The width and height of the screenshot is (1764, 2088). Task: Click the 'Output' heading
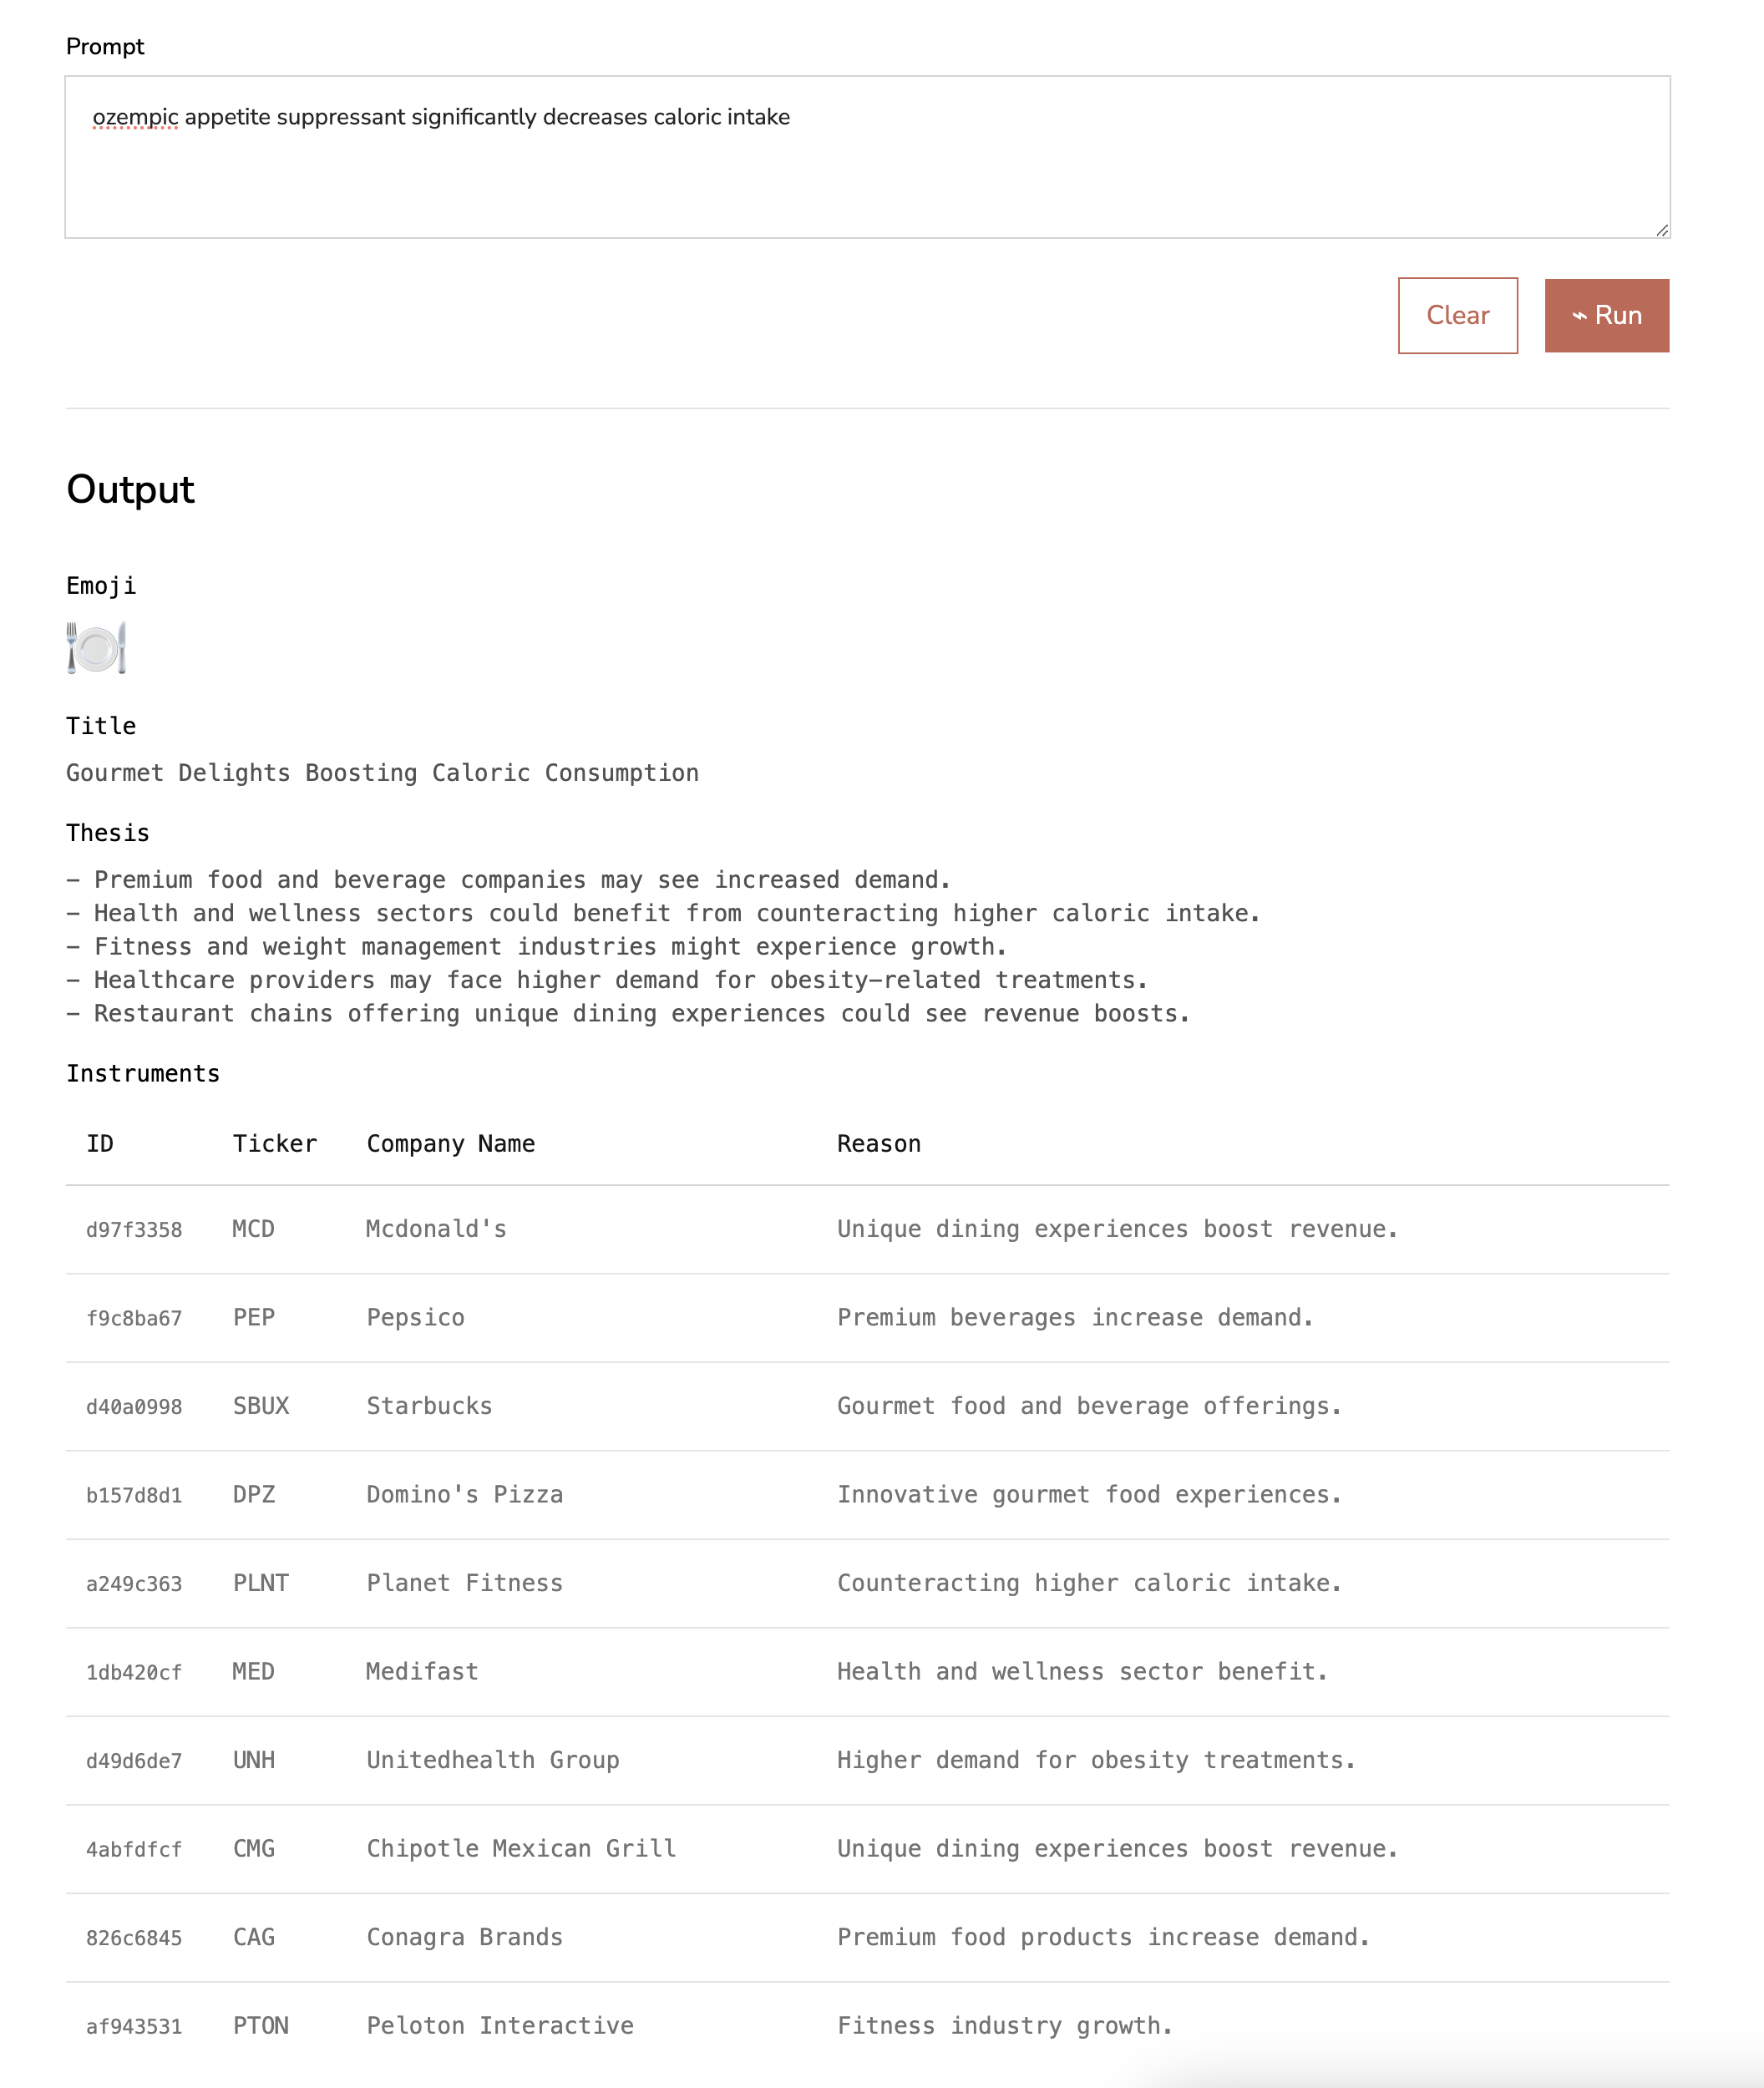pyautogui.click(x=130, y=489)
